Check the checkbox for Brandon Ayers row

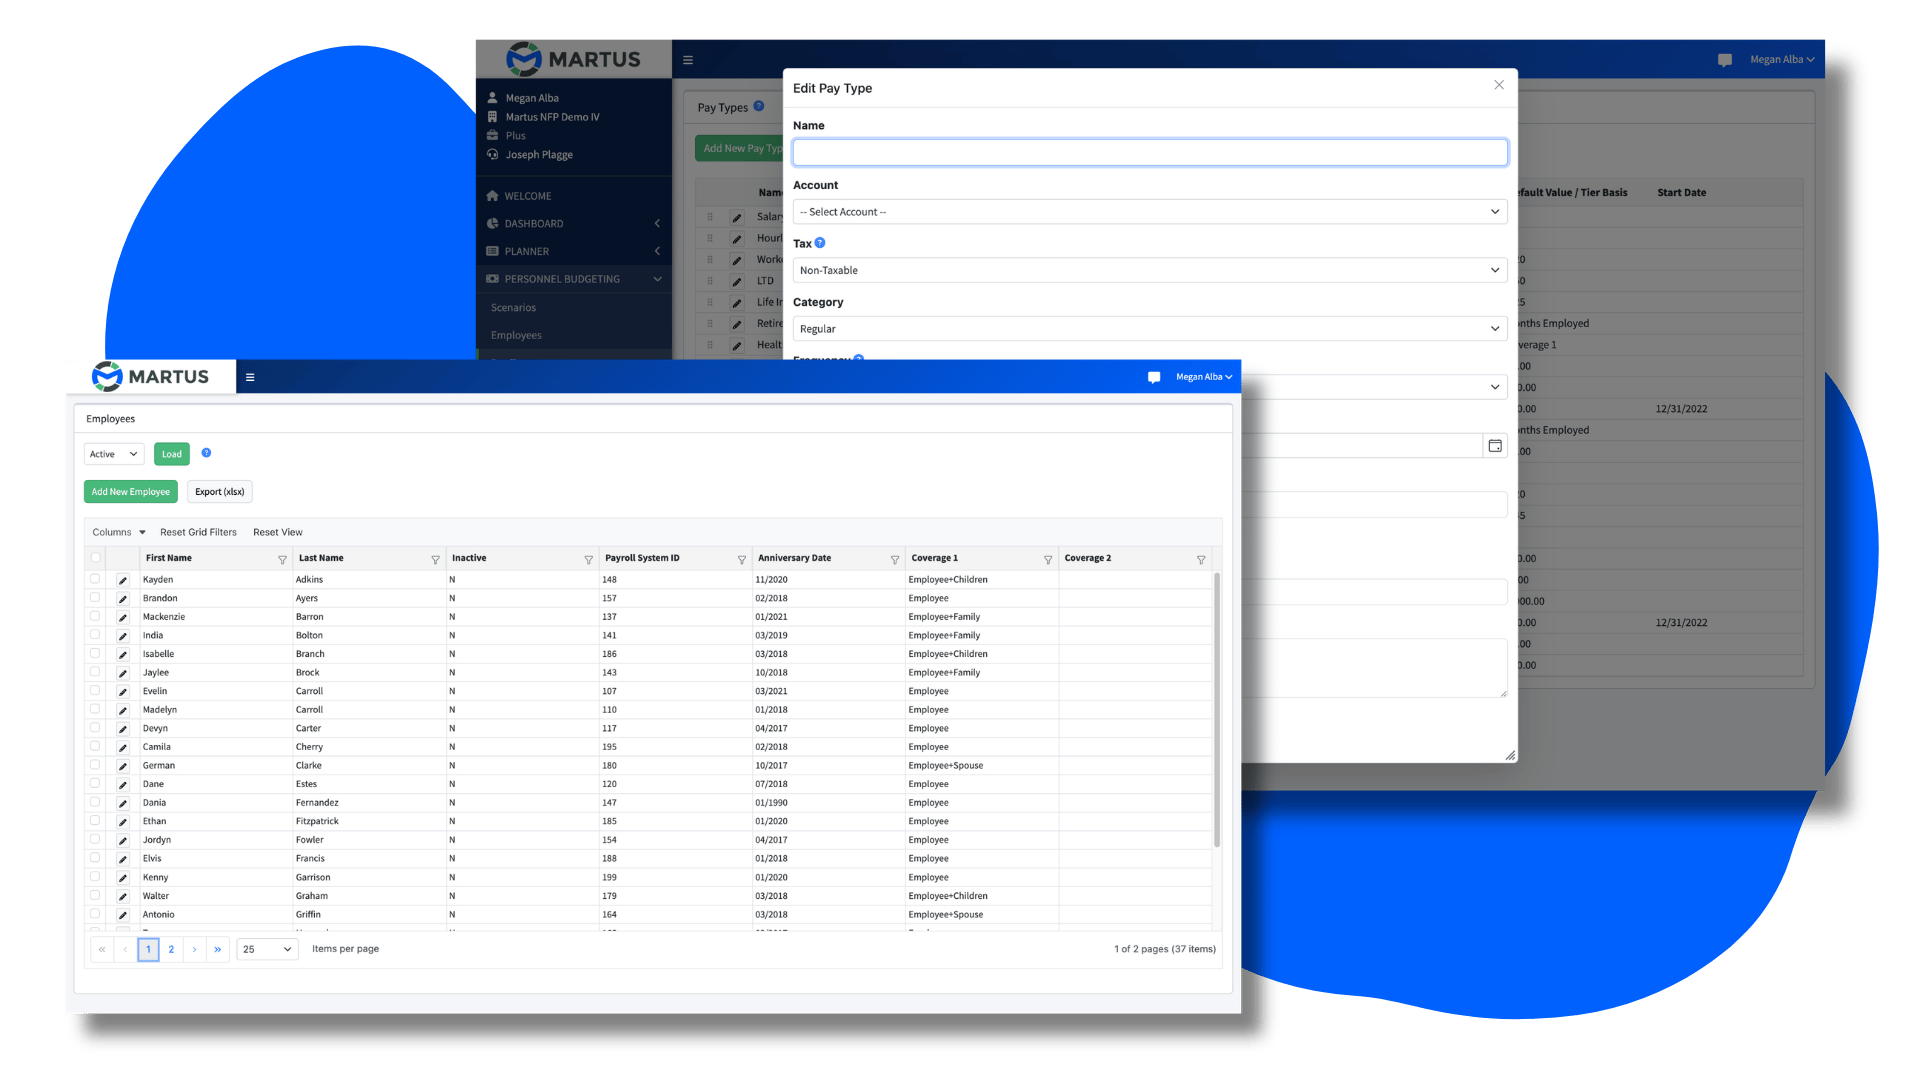(x=96, y=598)
